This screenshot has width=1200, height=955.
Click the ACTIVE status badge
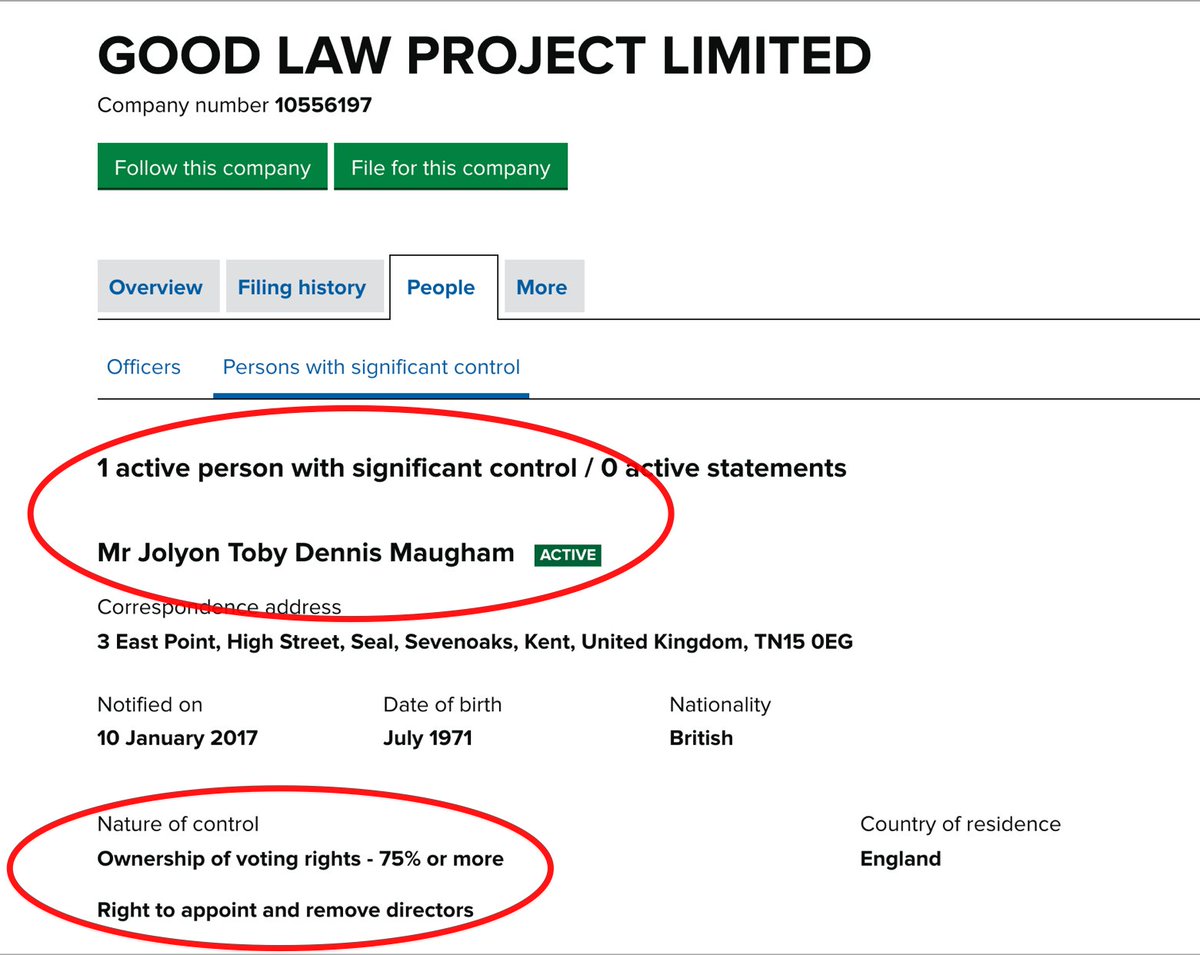pyautogui.click(x=568, y=554)
